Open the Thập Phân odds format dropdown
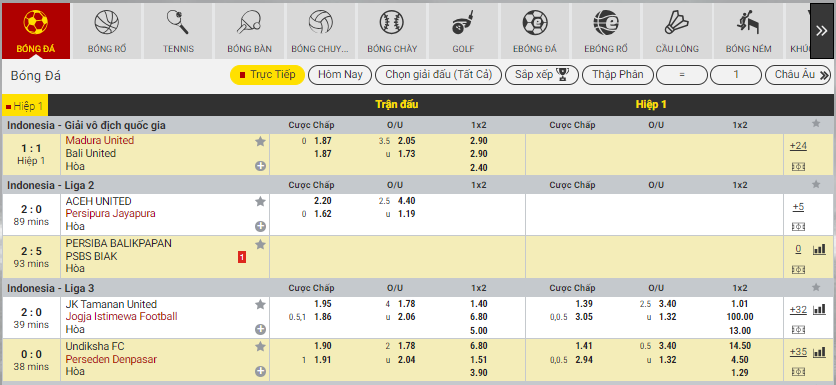The width and height of the screenshot is (836, 385). click(x=617, y=75)
